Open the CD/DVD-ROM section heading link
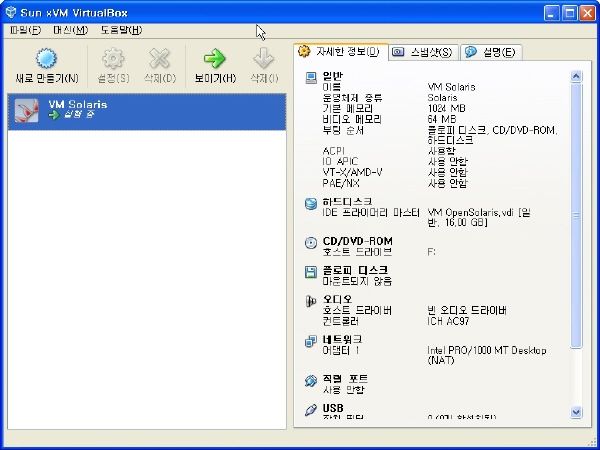600x450 pixels. click(358, 241)
